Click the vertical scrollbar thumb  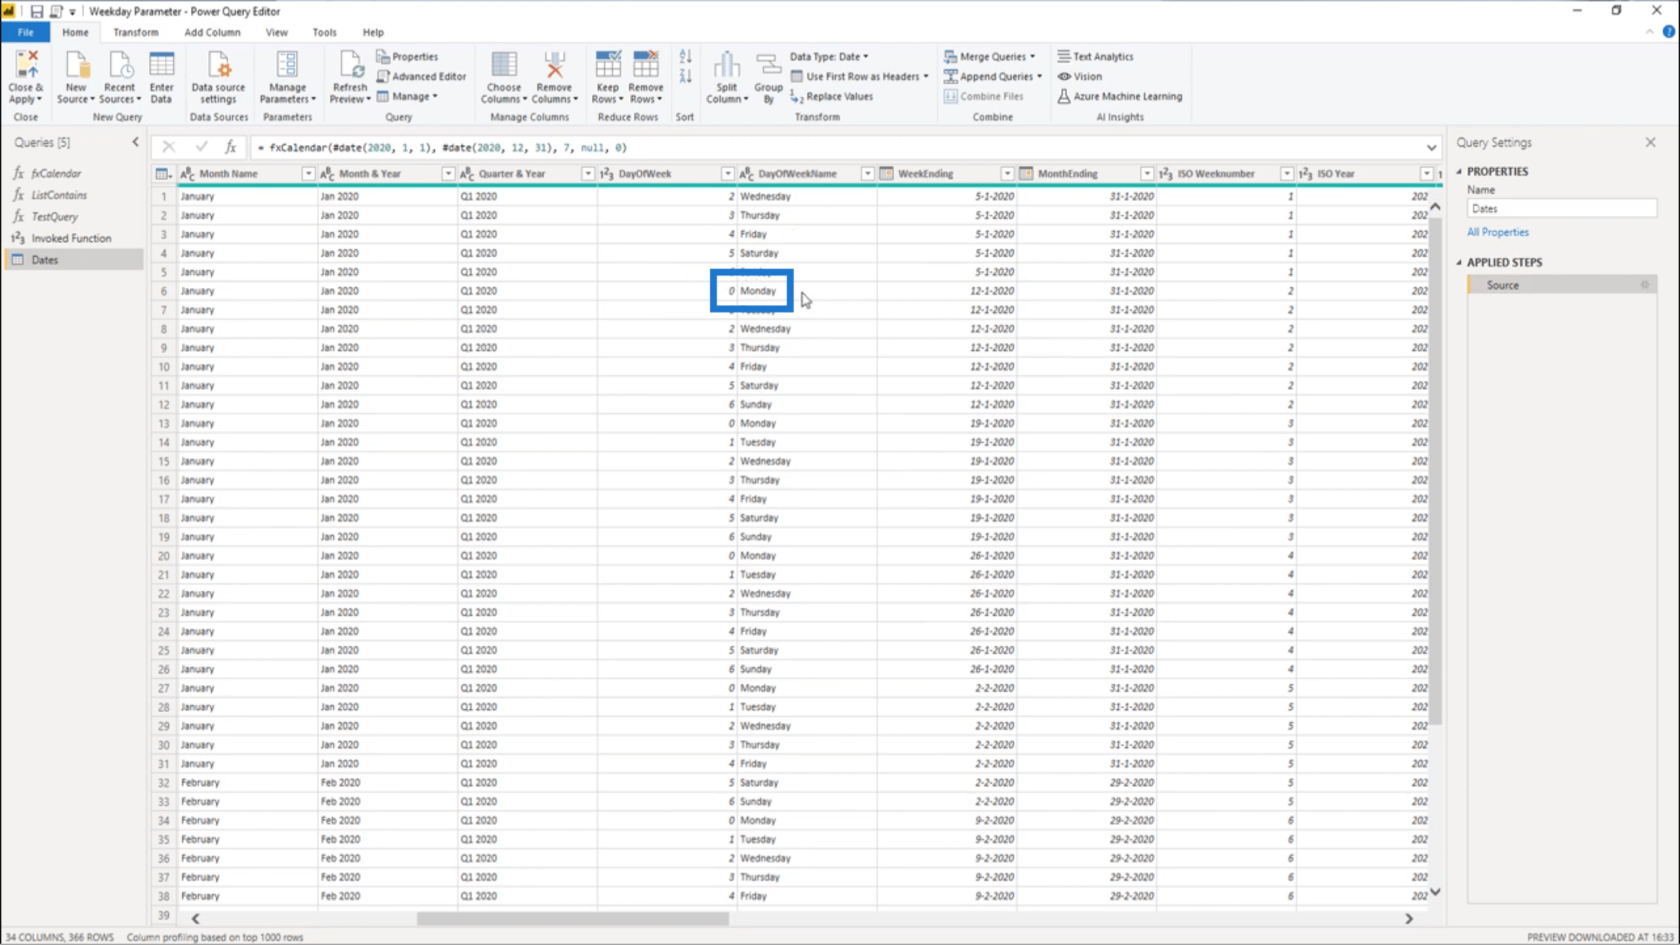pos(1435,470)
